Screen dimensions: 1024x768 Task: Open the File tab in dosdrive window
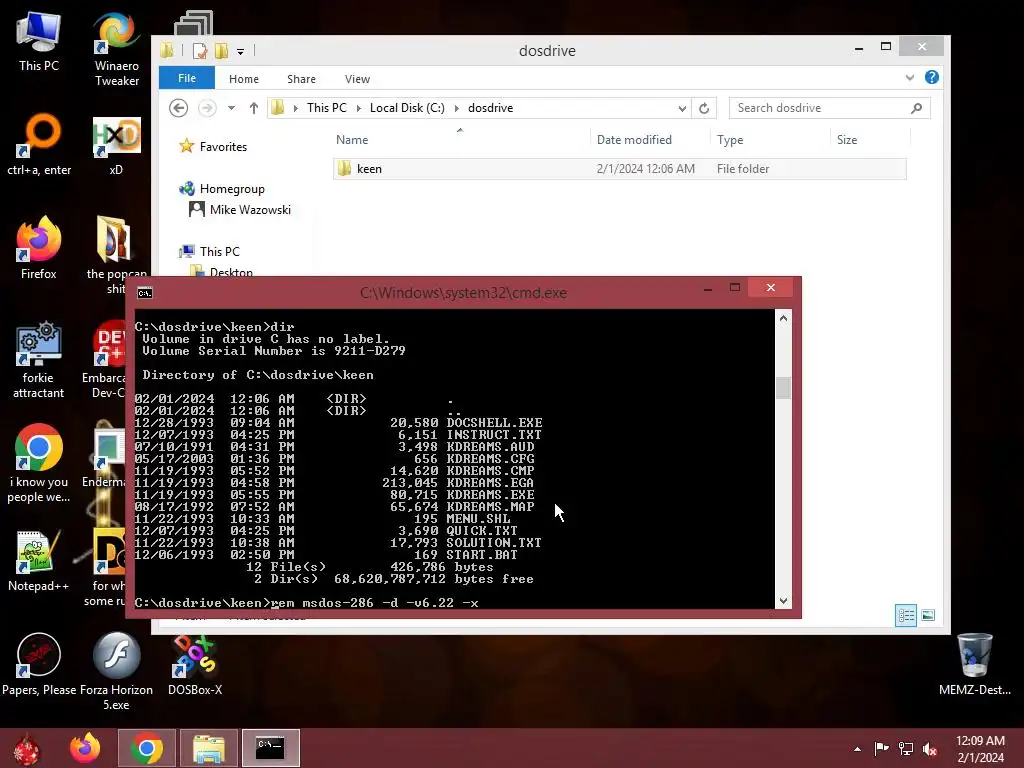187,78
